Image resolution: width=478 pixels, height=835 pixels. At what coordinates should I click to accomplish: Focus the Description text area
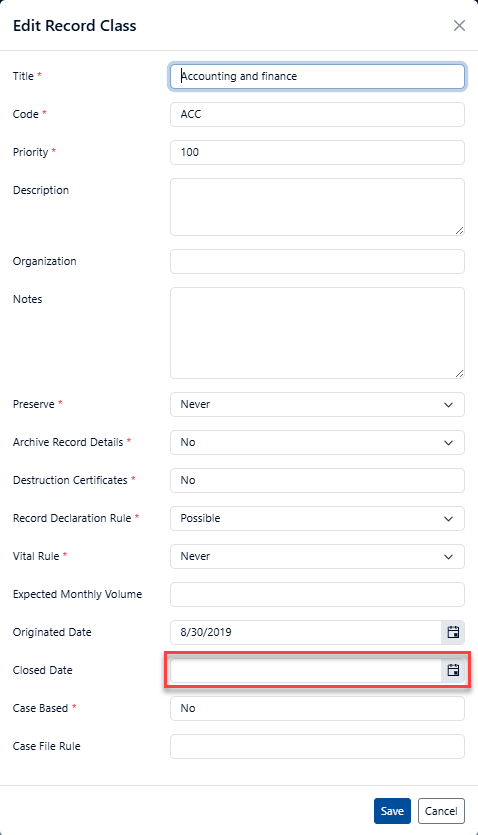point(317,207)
